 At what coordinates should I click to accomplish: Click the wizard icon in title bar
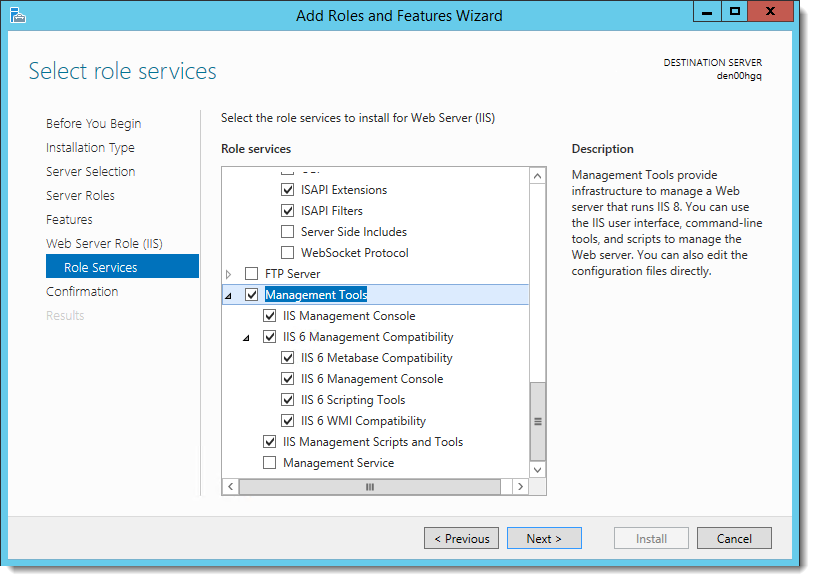tap(19, 15)
